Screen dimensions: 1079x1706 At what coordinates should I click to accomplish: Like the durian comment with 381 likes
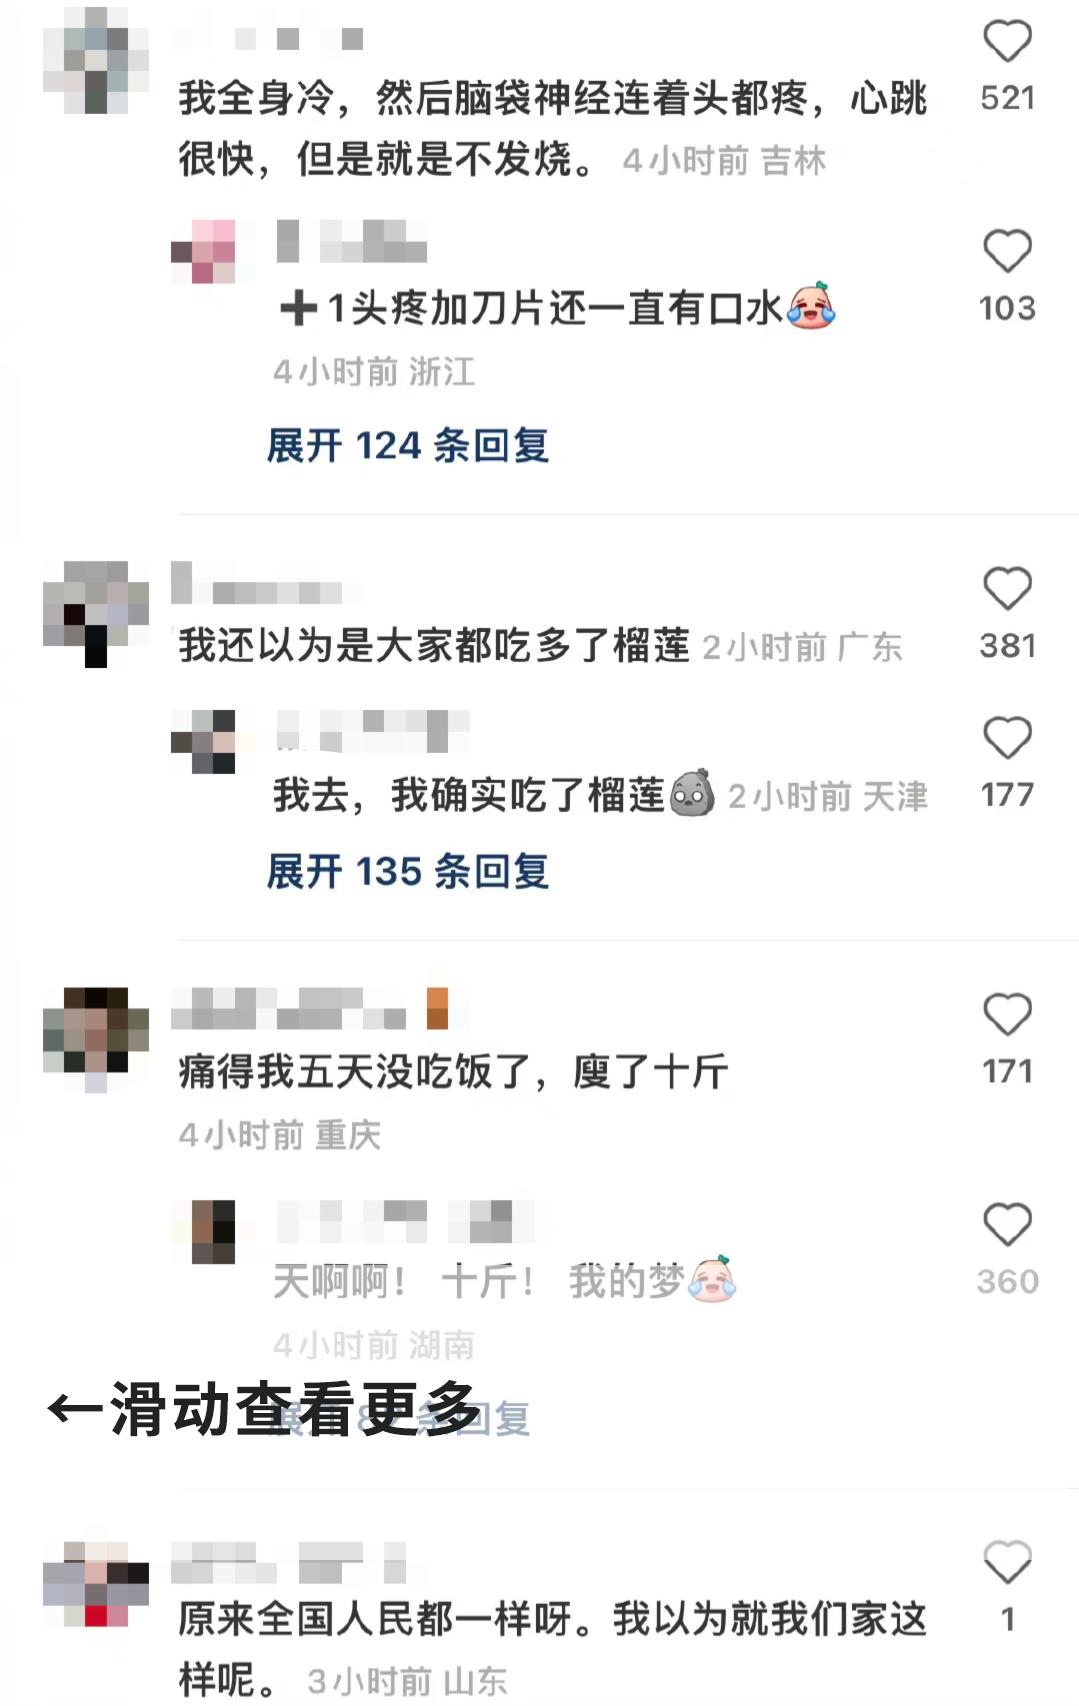click(1007, 589)
